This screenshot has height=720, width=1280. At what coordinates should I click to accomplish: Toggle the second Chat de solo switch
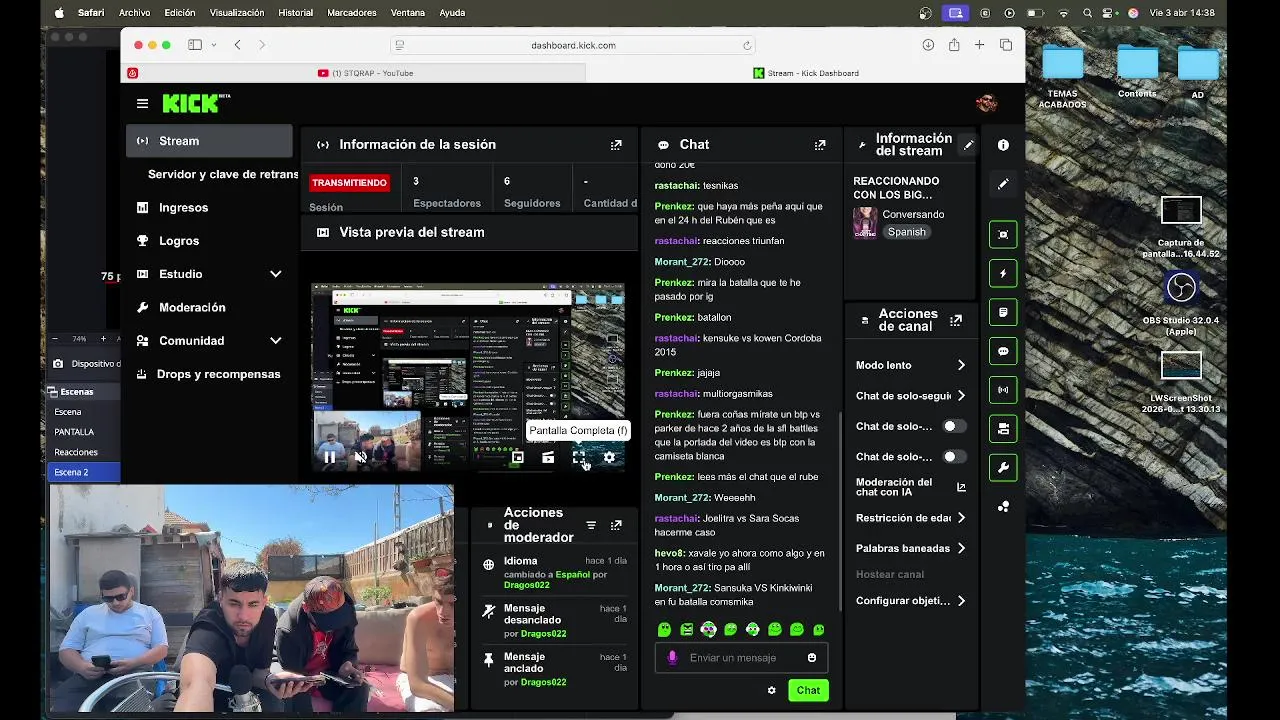[x=954, y=457]
